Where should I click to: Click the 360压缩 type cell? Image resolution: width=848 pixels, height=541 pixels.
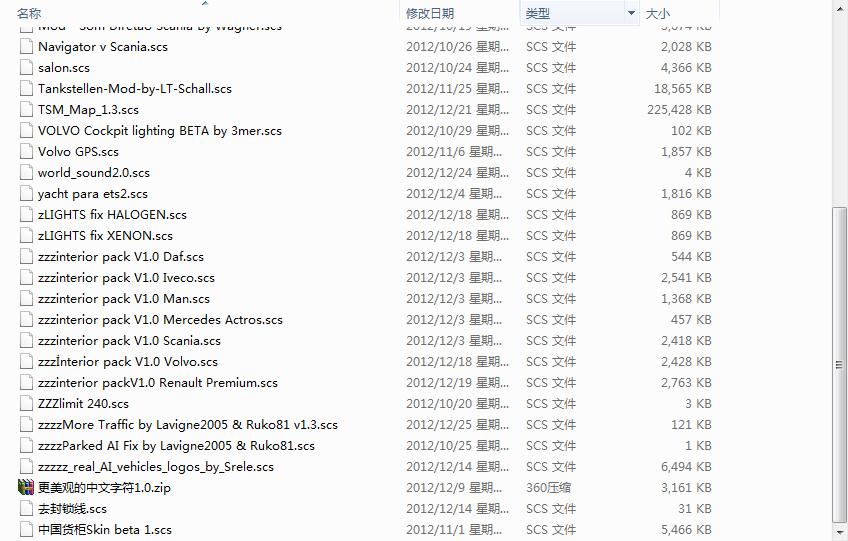(x=548, y=487)
